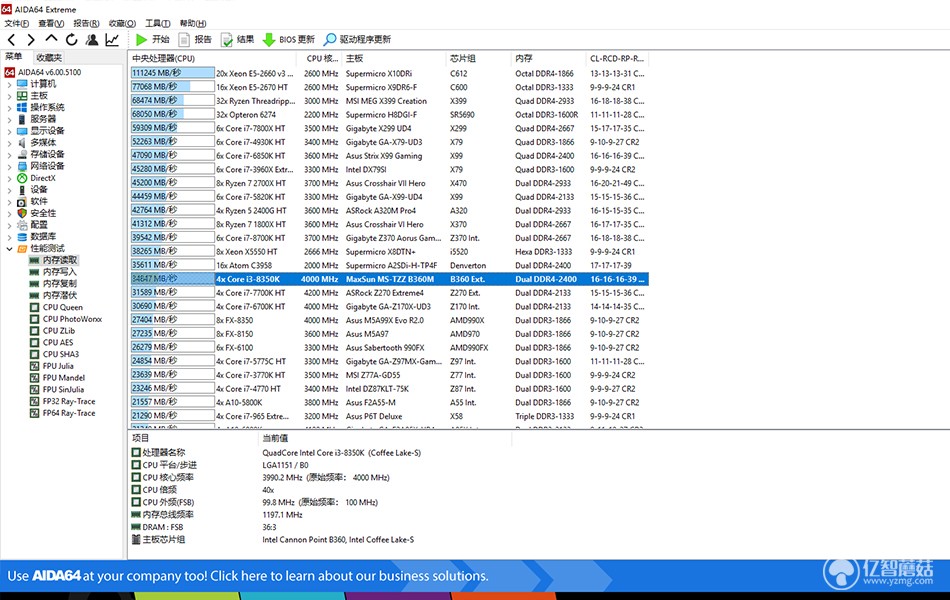Select the 安全性 shield icon

point(22,213)
